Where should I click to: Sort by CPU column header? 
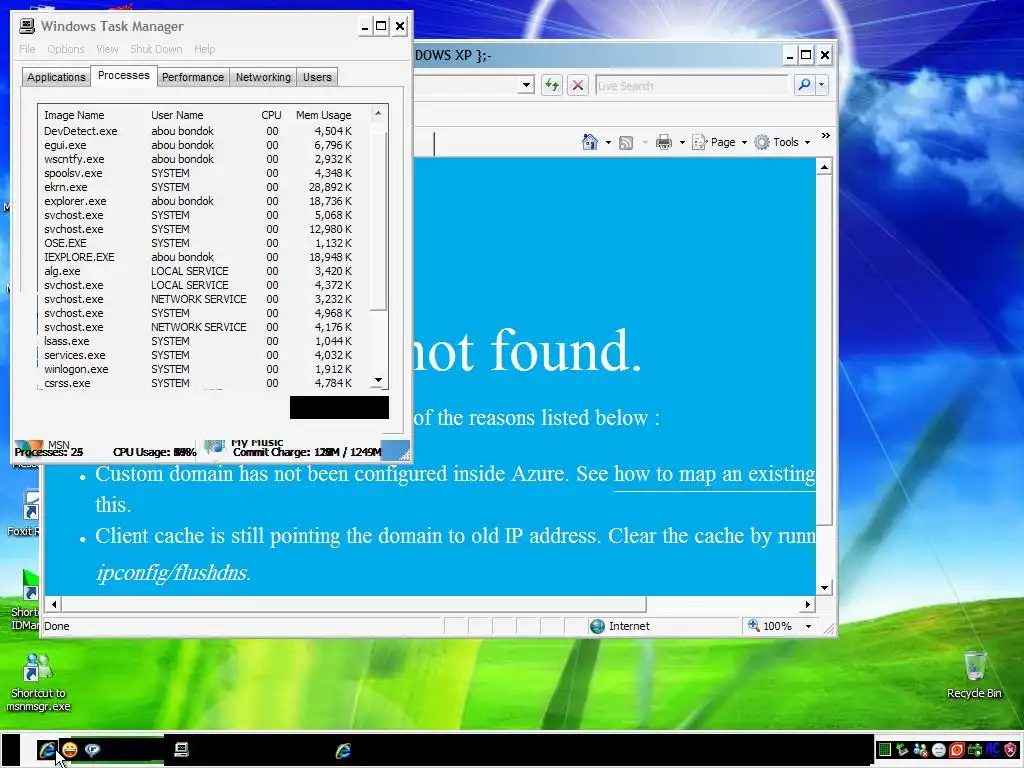point(271,115)
